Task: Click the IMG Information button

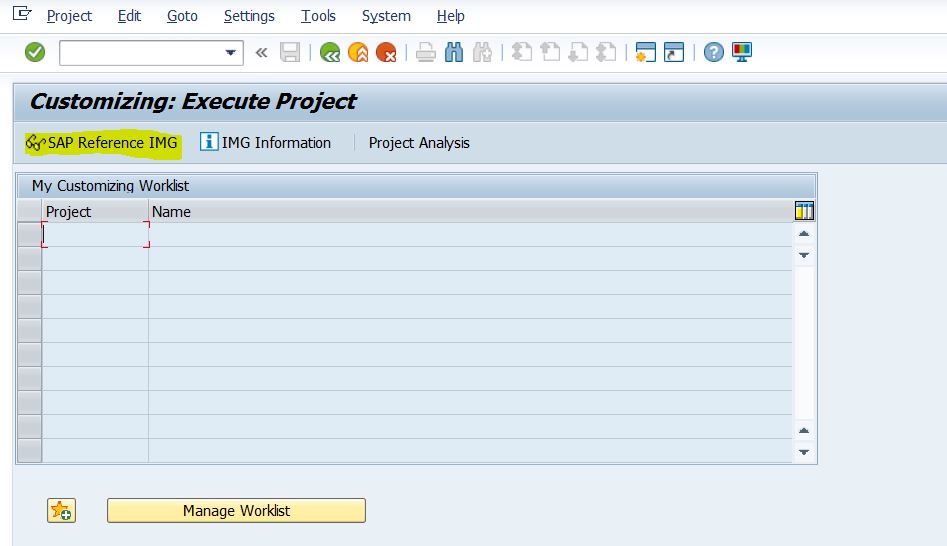Action: 266,143
